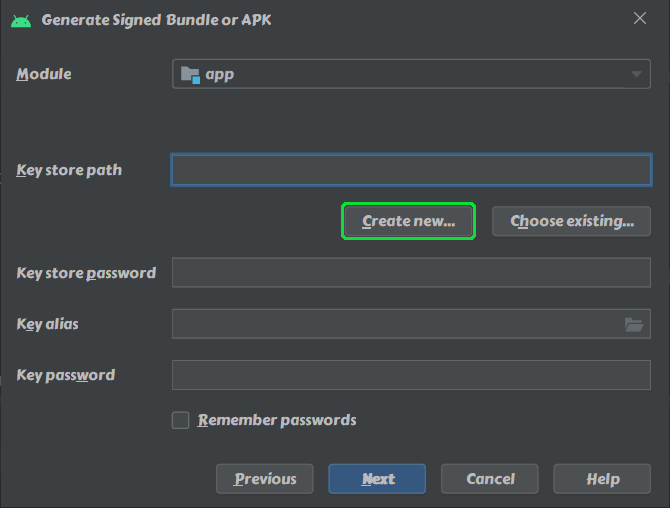Go back with the Previous button

[264, 479]
